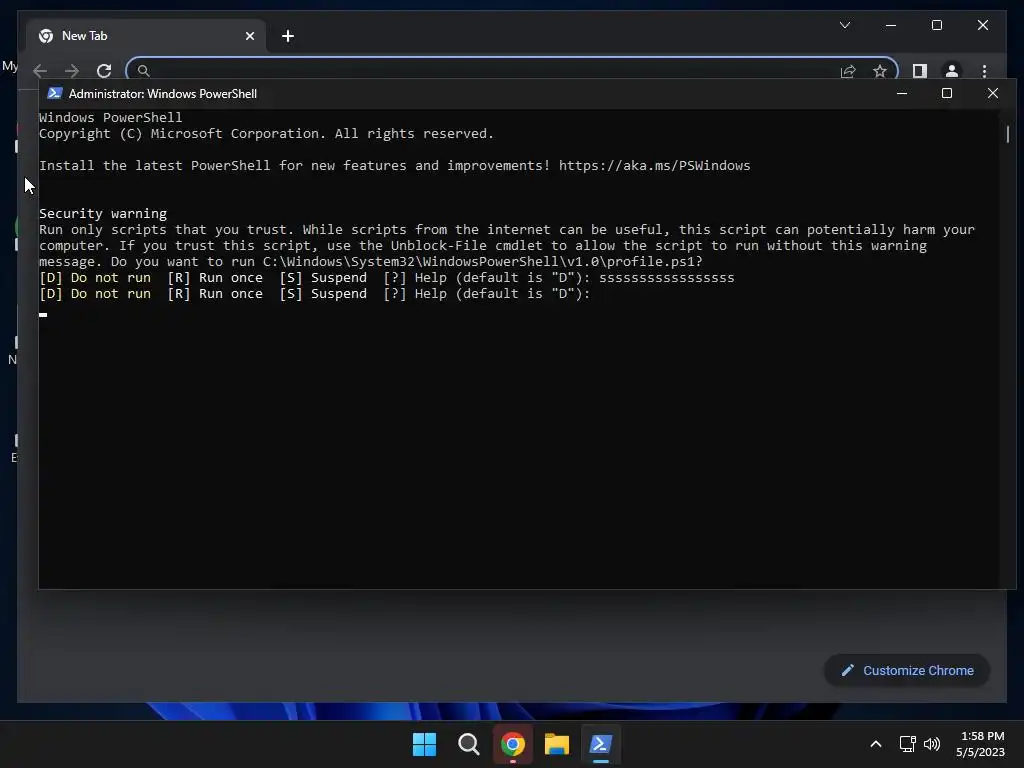Click the PowerShell vertical scrollbar thumb
The image size is (1024, 768).
click(1008, 134)
